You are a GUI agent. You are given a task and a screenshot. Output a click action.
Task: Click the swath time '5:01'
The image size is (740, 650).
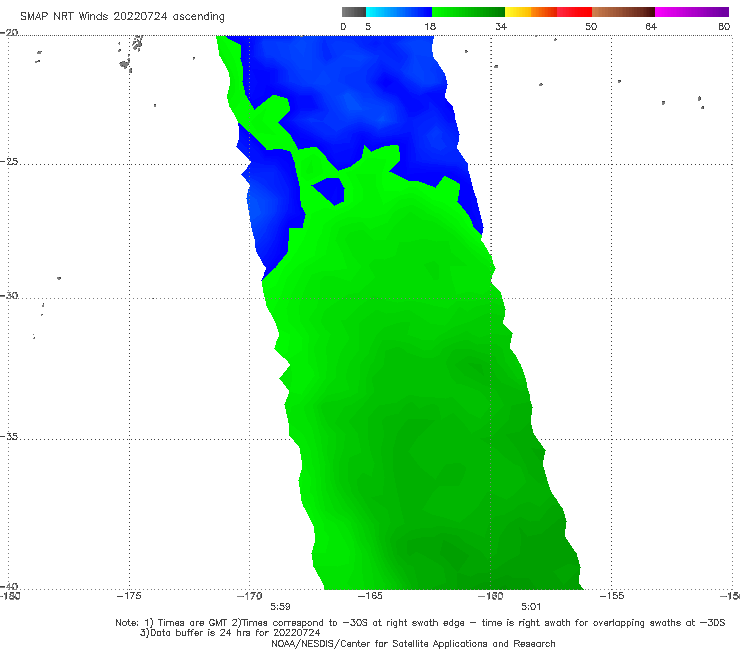[x=531, y=607]
